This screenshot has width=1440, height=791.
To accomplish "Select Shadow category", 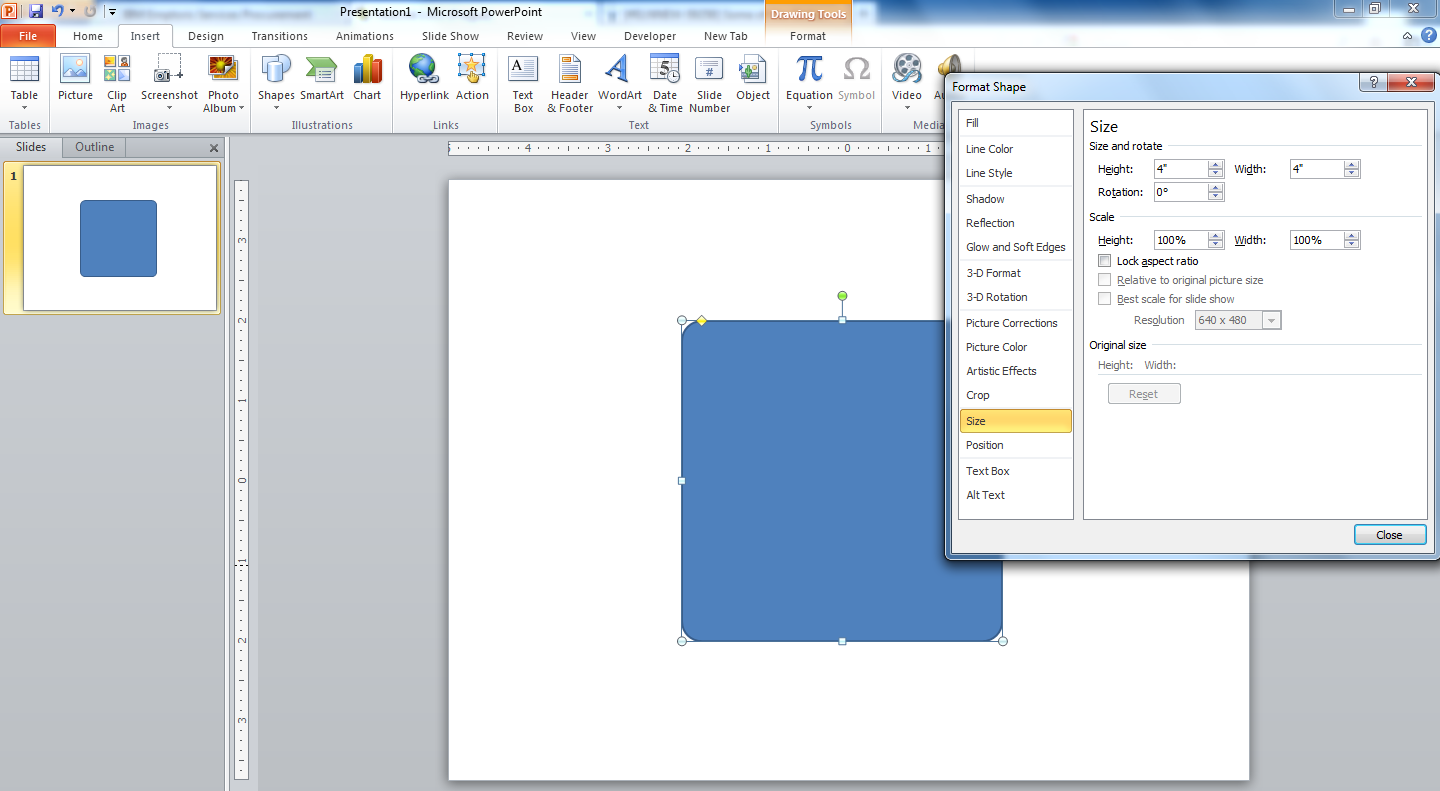I will 1015,199.
